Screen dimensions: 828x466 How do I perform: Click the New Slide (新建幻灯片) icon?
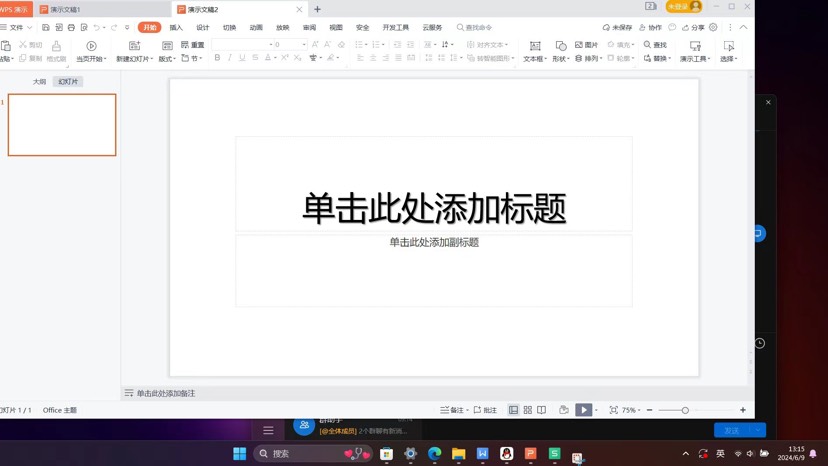click(134, 46)
